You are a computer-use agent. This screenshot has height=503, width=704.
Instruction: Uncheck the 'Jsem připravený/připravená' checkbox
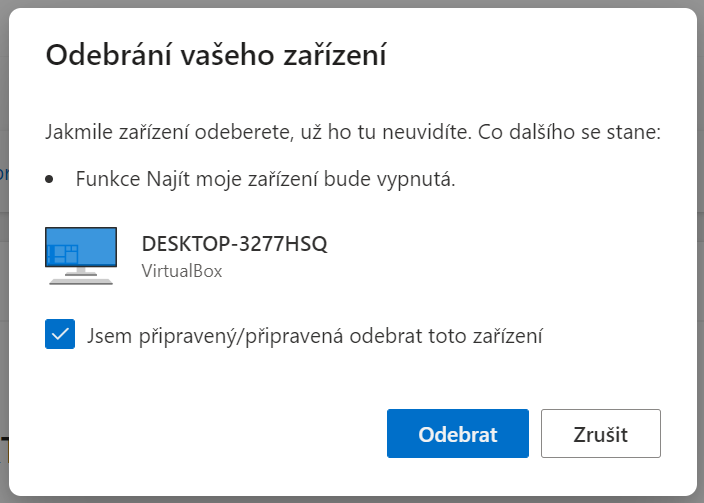click(60, 334)
